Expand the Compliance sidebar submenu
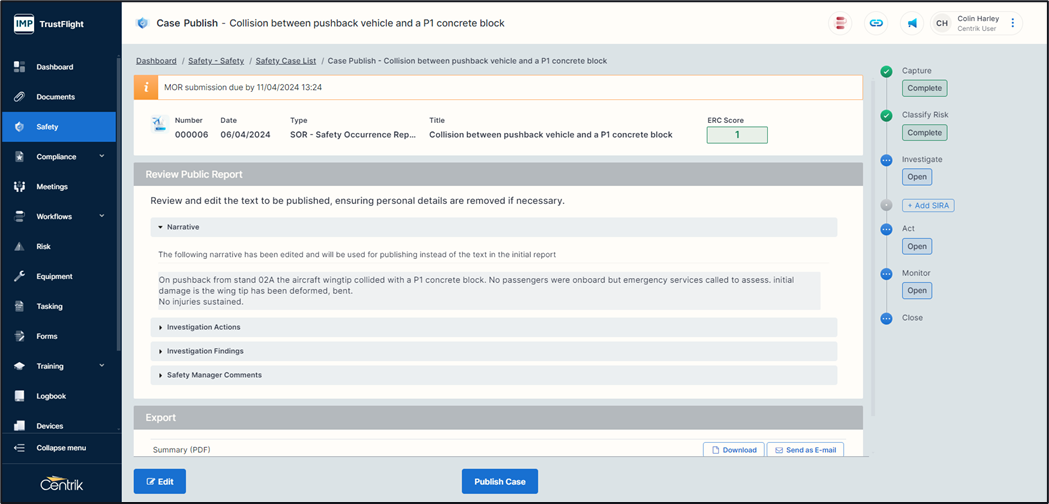1049x504 pixels. [x=102, y=157]
